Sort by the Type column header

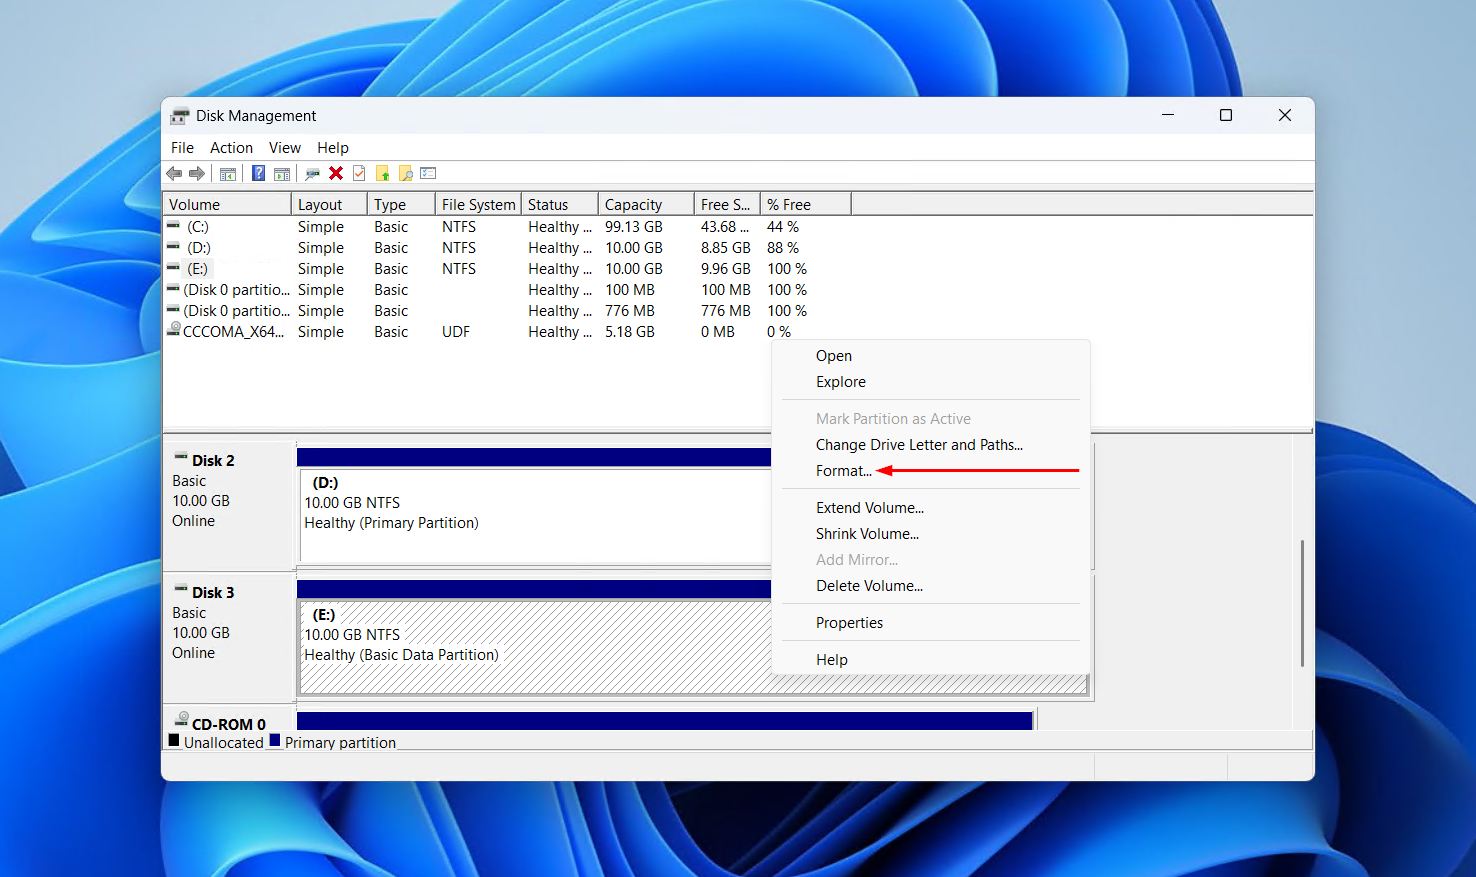click(401, 204)
